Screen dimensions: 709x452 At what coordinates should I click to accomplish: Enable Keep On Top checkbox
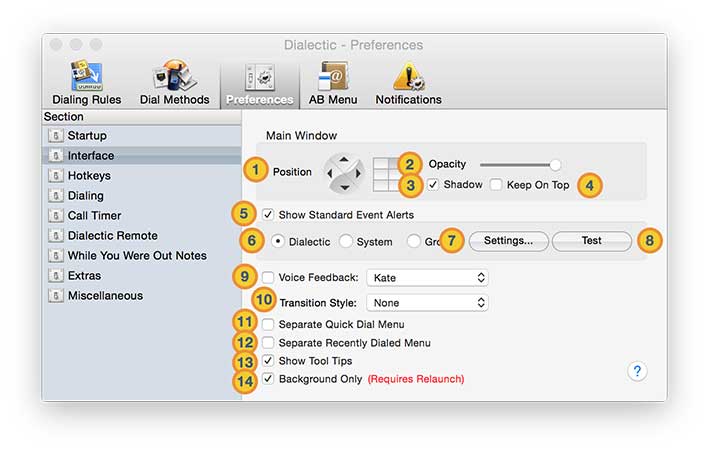coord(496,184)
